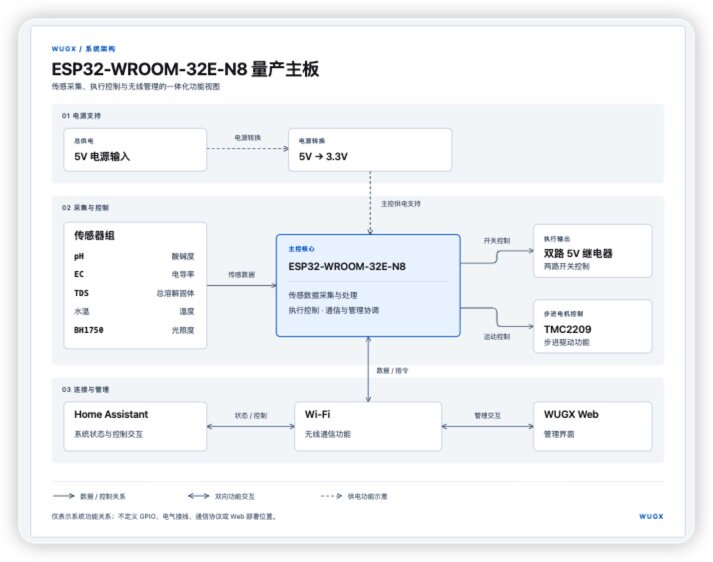Click the footer note starting "仅表示系统功能关系"
The width and height of the screenshot is (713, 562).
[x=164, y=517]
